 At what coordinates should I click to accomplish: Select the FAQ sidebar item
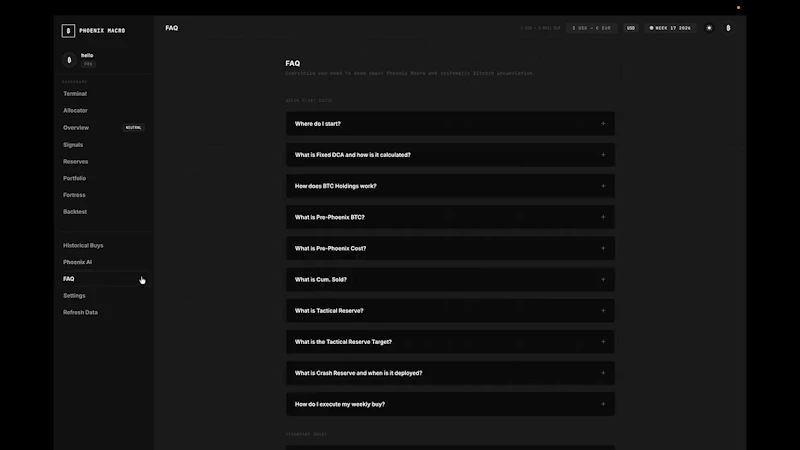tap(104, 279)
